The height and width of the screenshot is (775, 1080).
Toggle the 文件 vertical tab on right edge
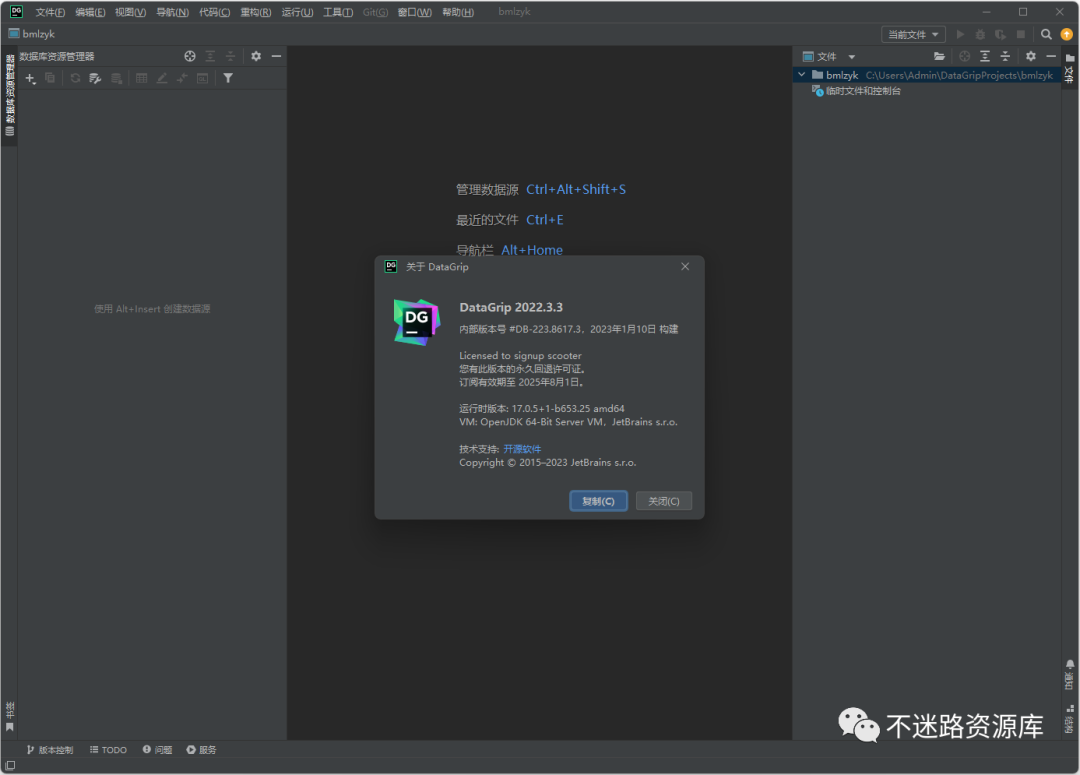pyautogui.click(x=1070, y=68)
